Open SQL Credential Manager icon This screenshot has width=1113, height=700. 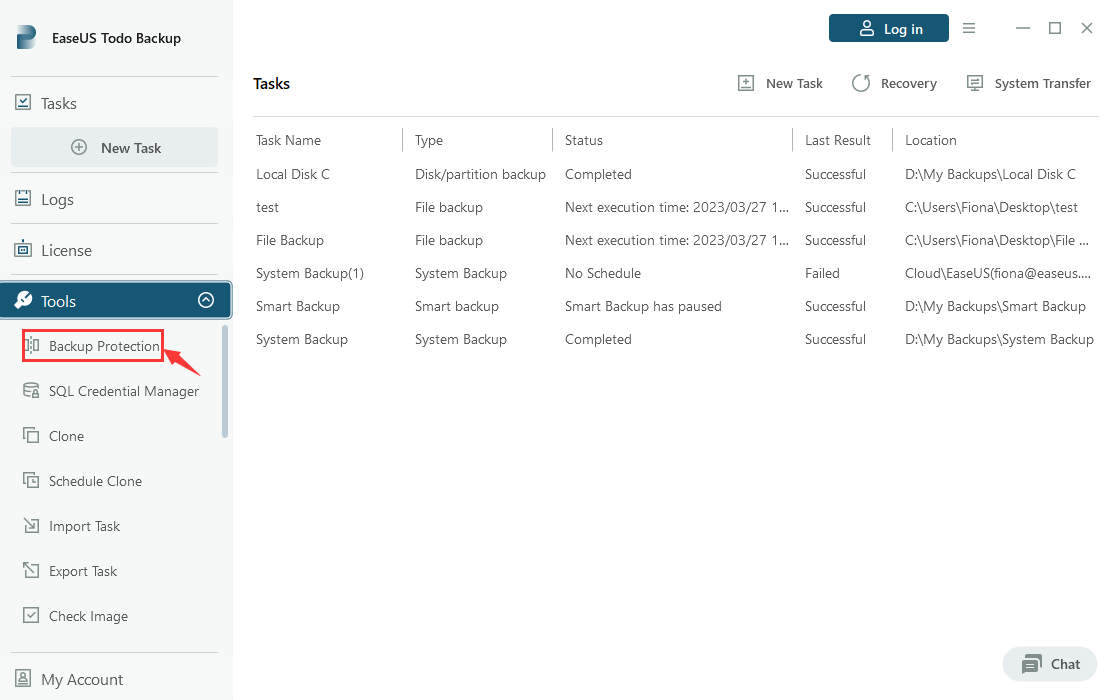(x=31, y=391)
